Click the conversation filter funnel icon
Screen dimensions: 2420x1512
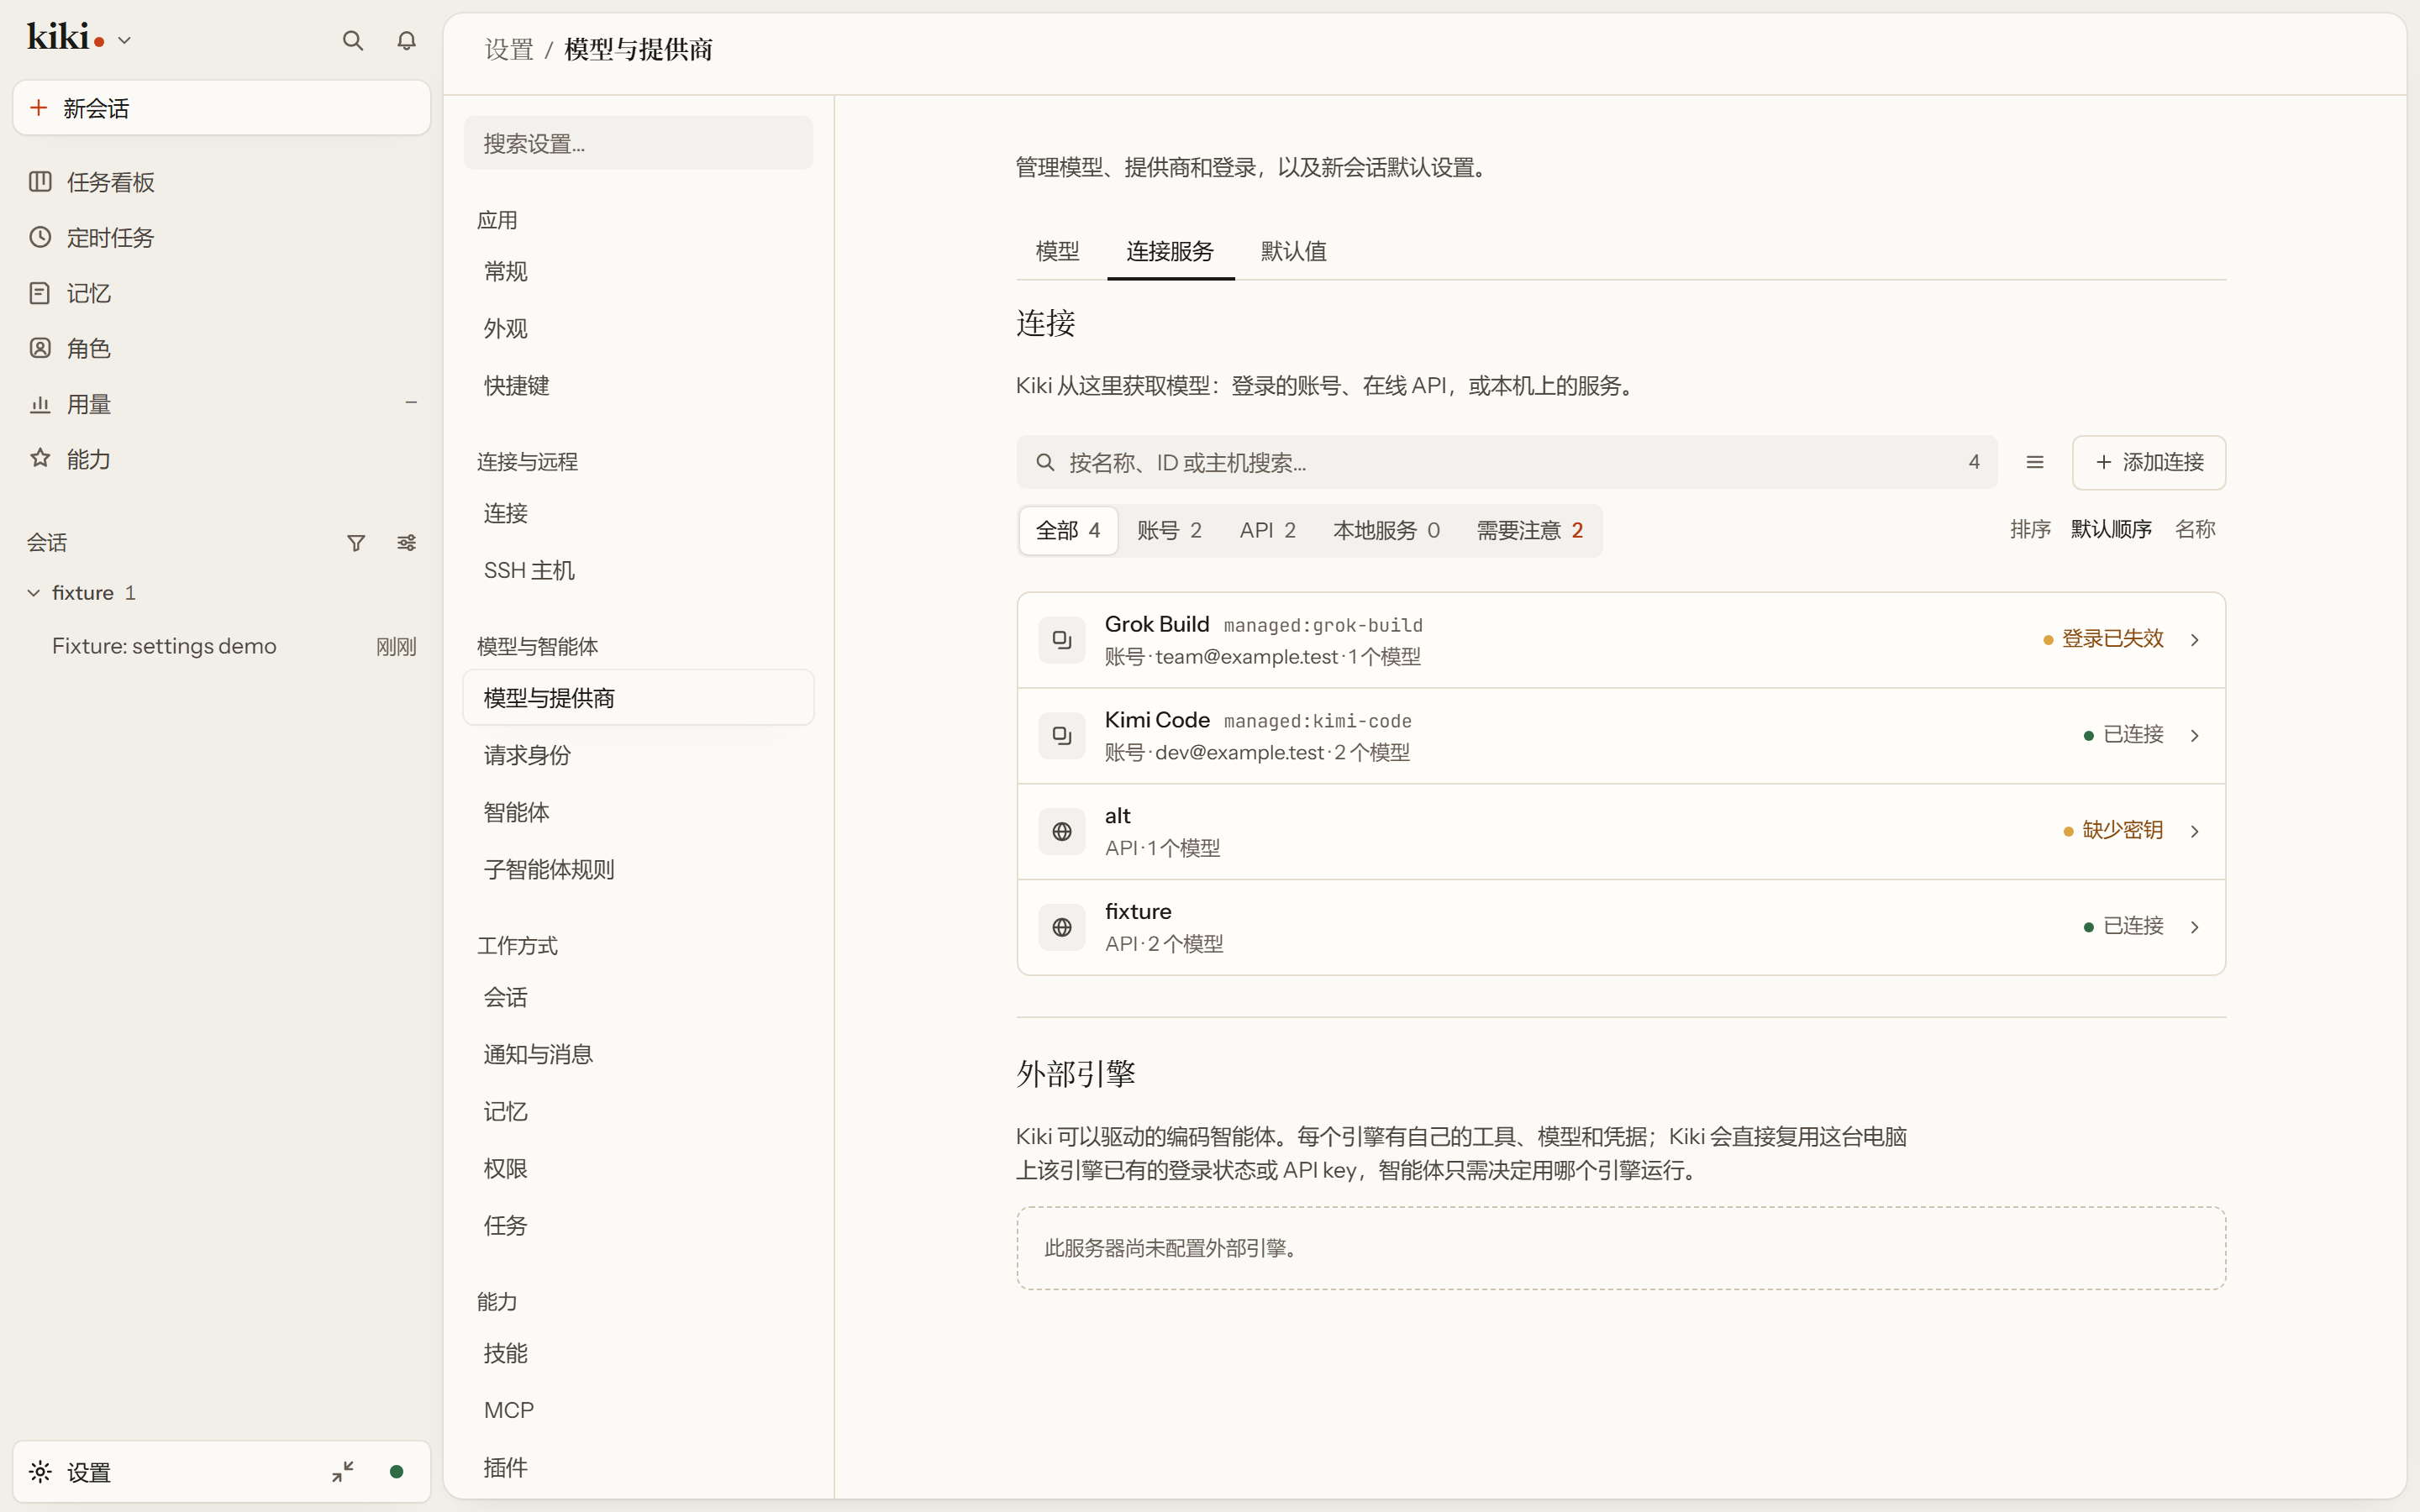point(356,543)
